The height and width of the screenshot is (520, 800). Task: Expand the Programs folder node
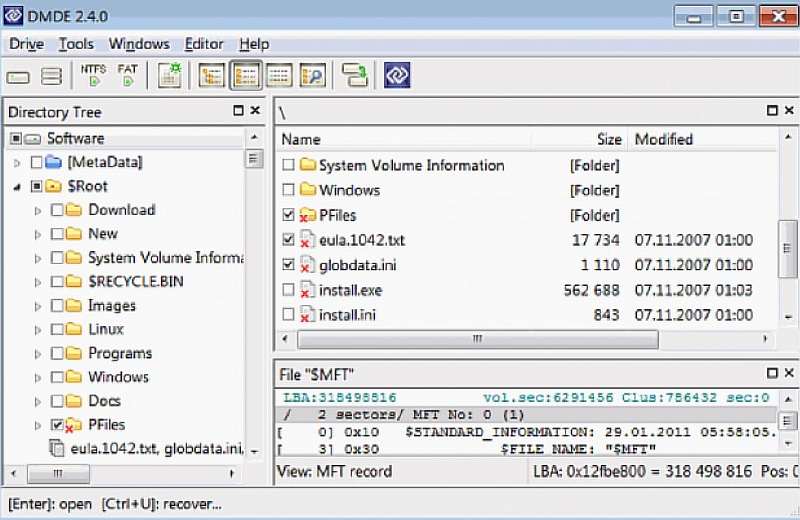click(x=38, y=354)
